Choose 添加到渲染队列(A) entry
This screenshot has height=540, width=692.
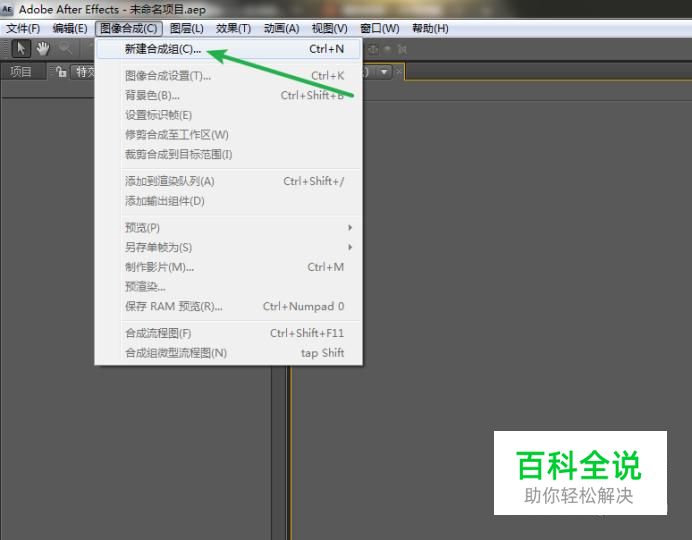coord(229,181)
